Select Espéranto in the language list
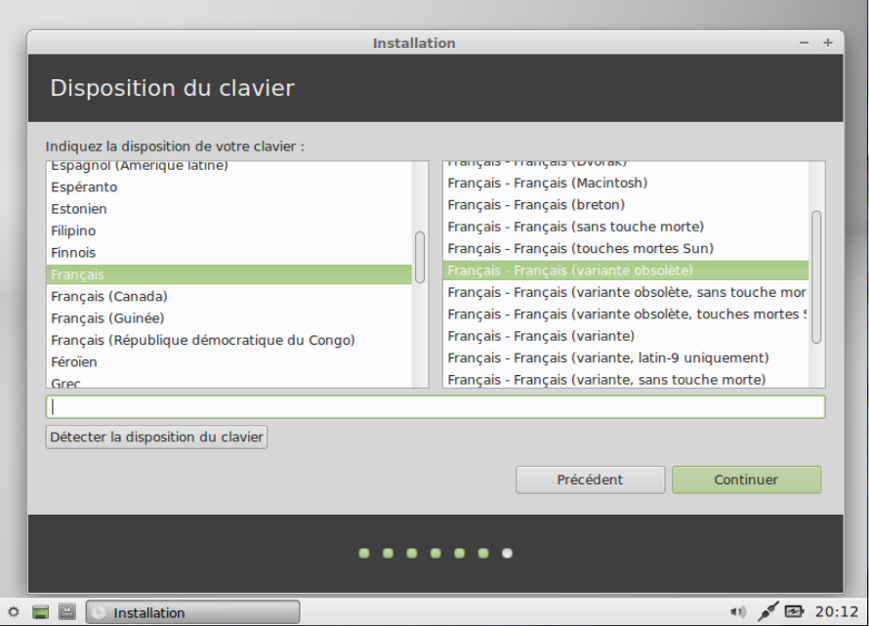This screenshot has width=869, height=626. (x=229, y=187)
